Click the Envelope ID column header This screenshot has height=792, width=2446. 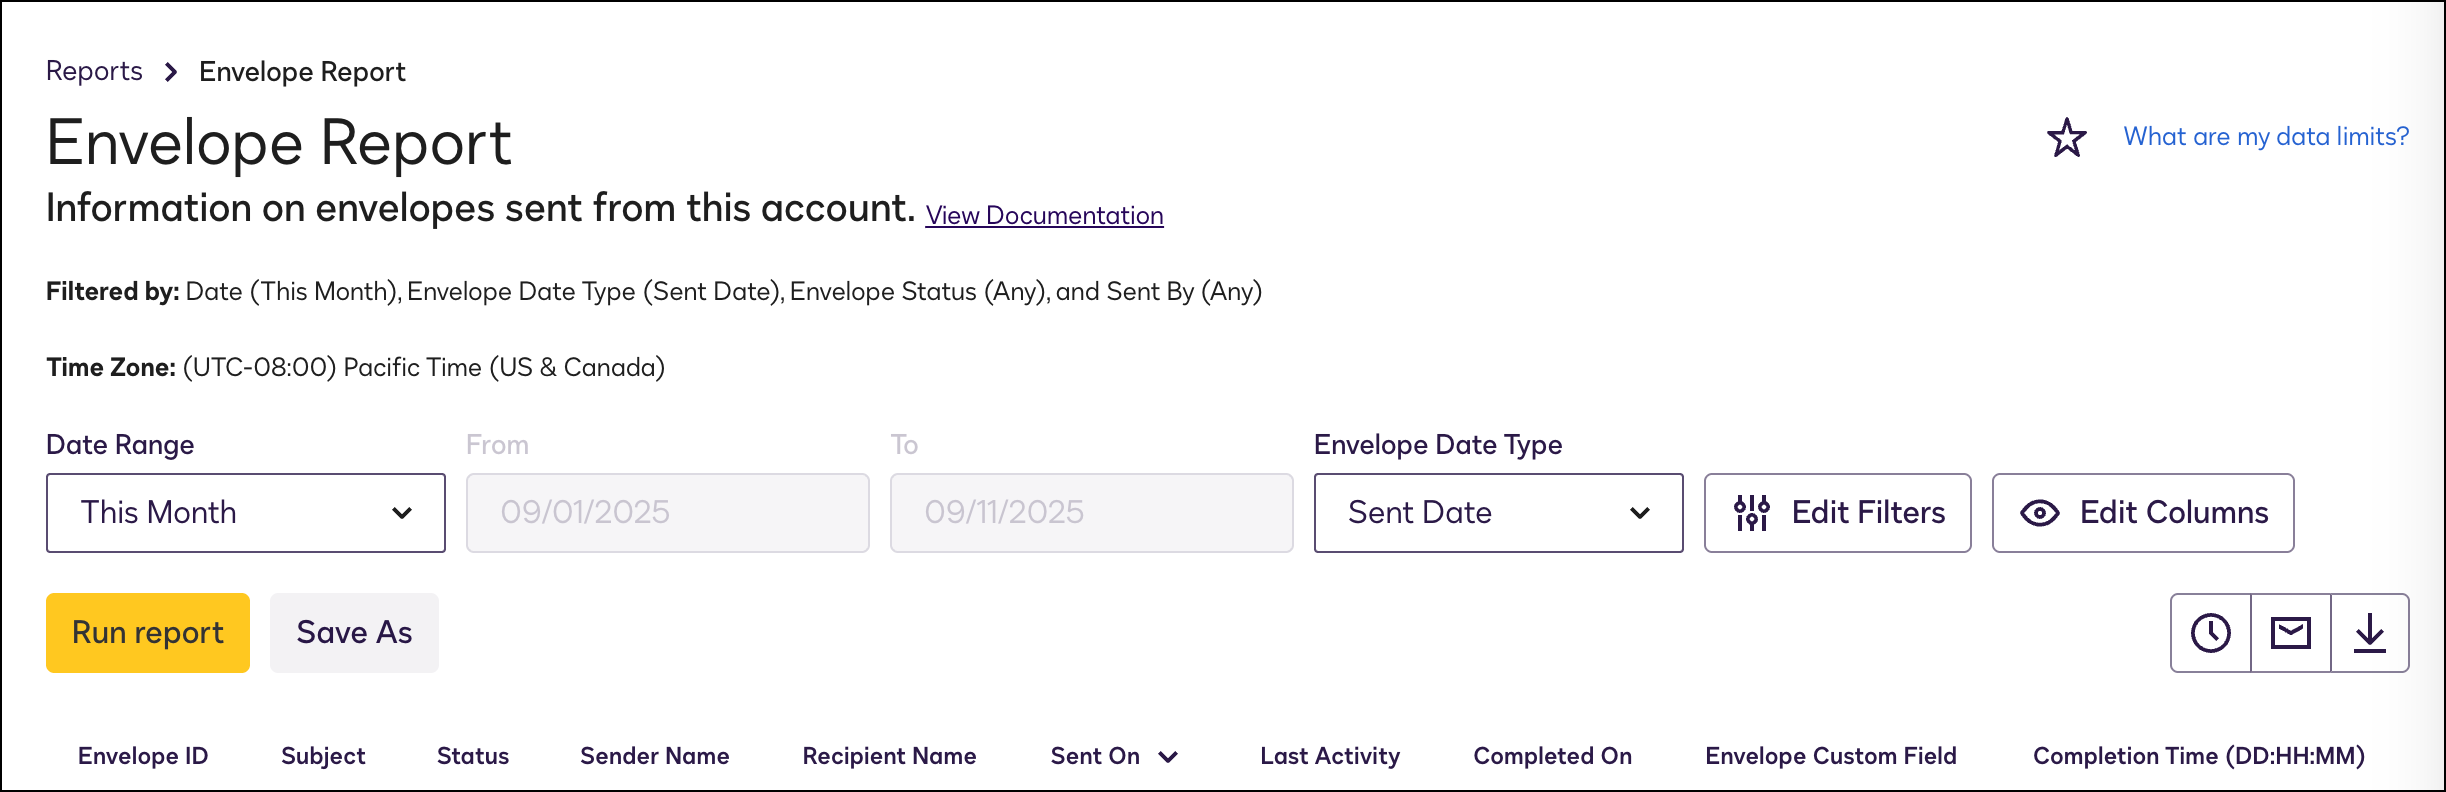(143, 757)
